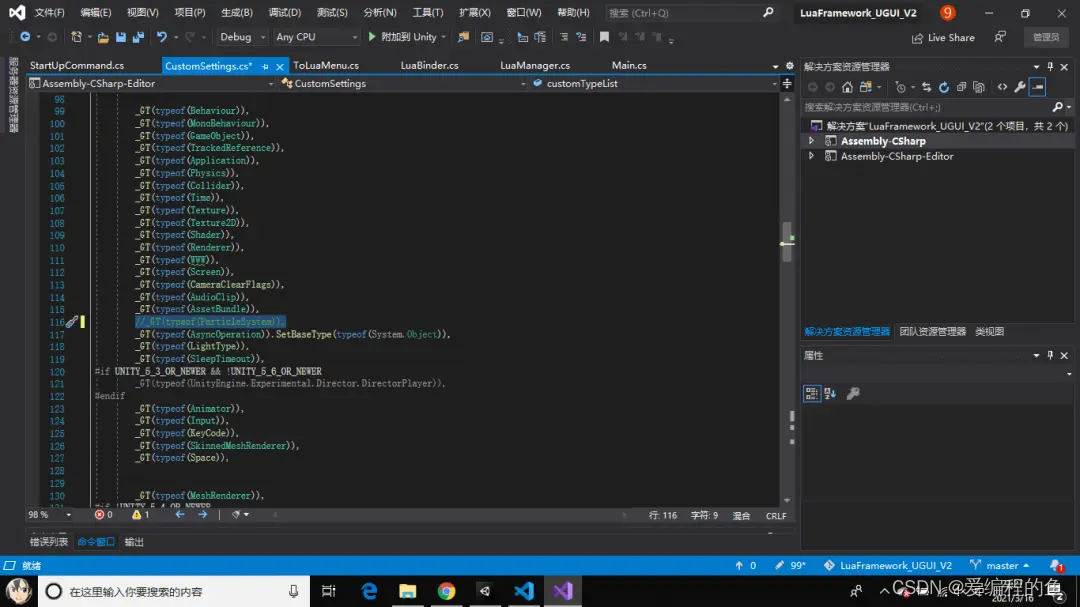Open Visual Studio Code from the taskbar
This screenshot has width=1080, height=607.
(524, 591)
